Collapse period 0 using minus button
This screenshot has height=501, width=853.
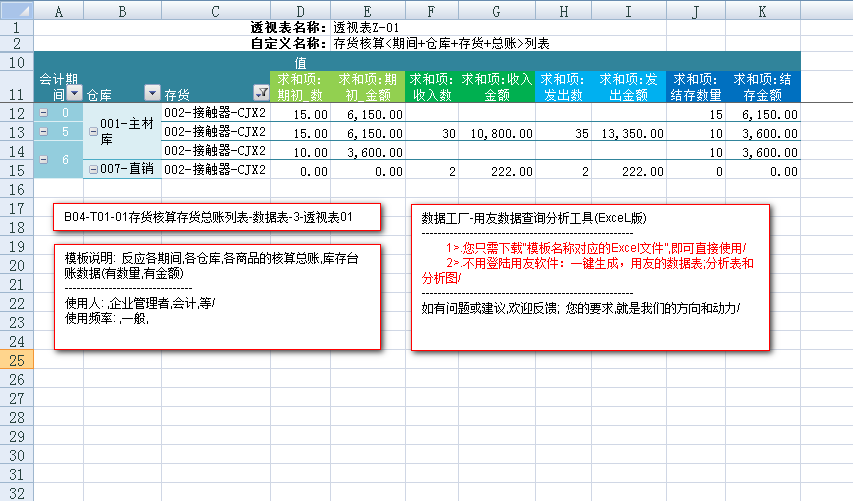click(43, 114)
